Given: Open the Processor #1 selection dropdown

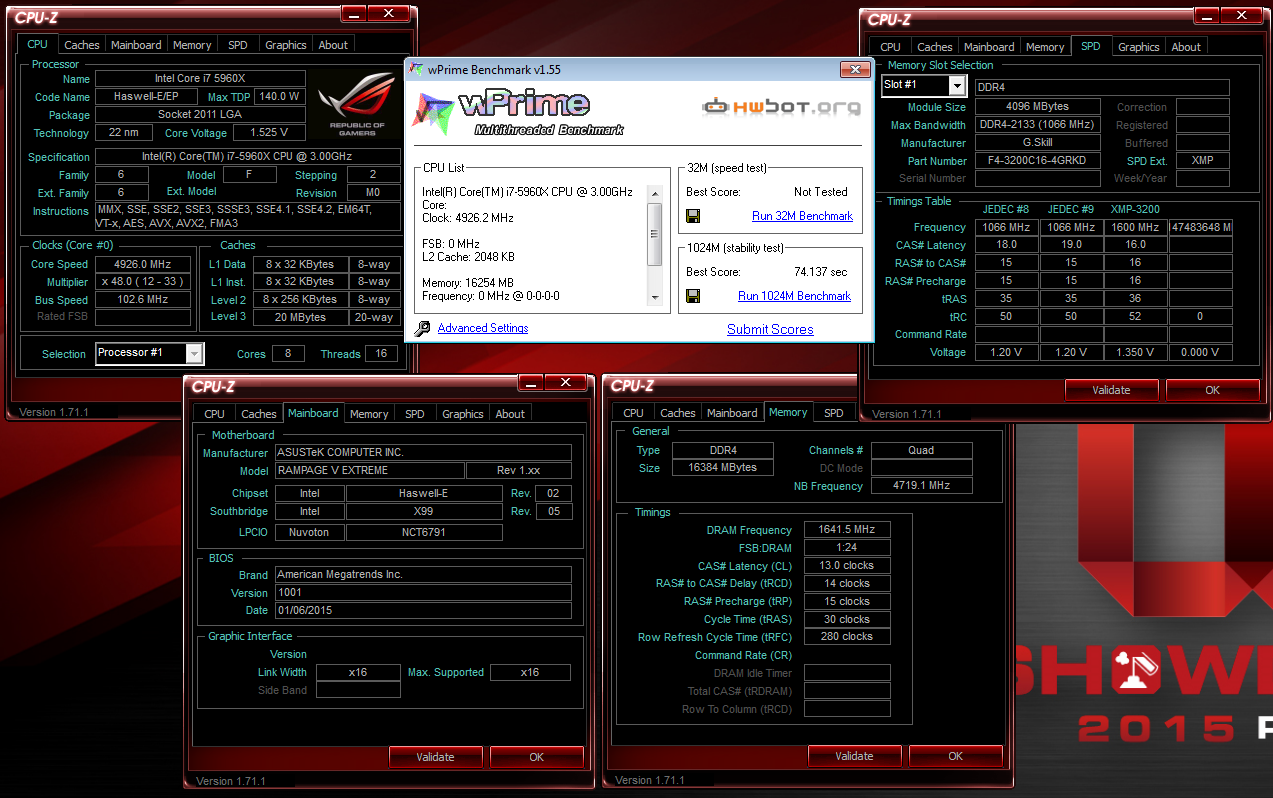Looking at the screenshot, I should point(195,353).
